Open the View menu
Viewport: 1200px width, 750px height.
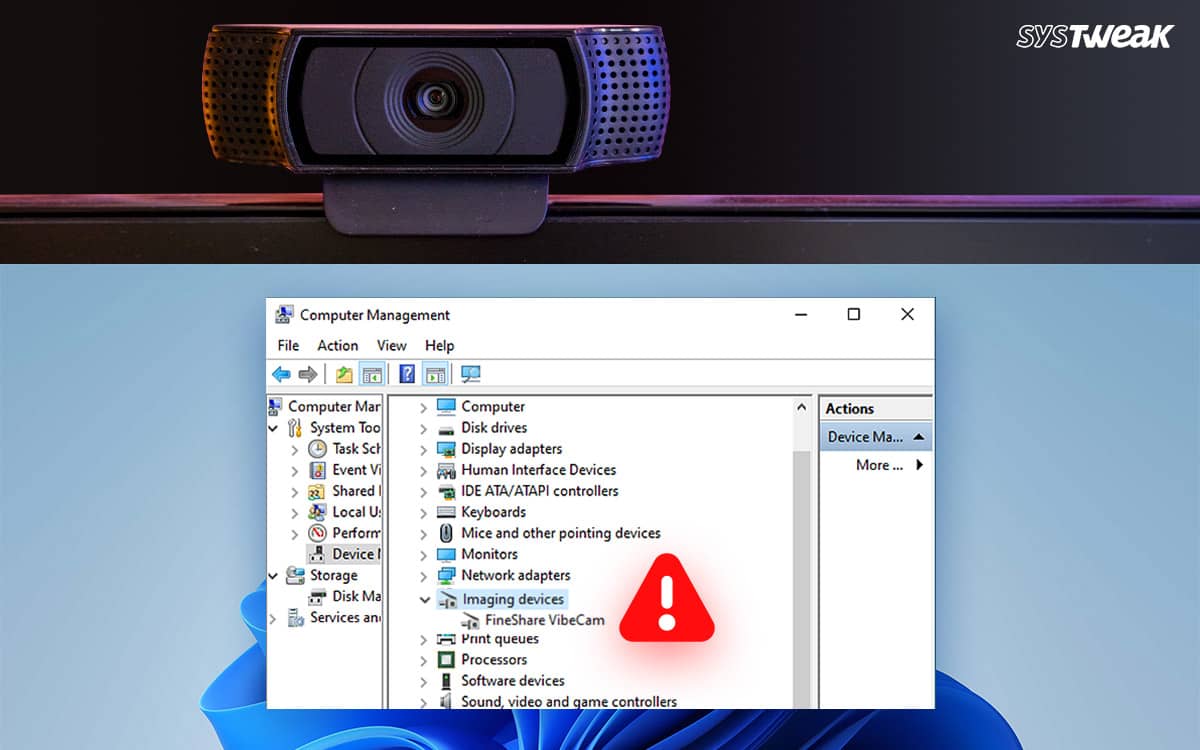click(391, 345)
